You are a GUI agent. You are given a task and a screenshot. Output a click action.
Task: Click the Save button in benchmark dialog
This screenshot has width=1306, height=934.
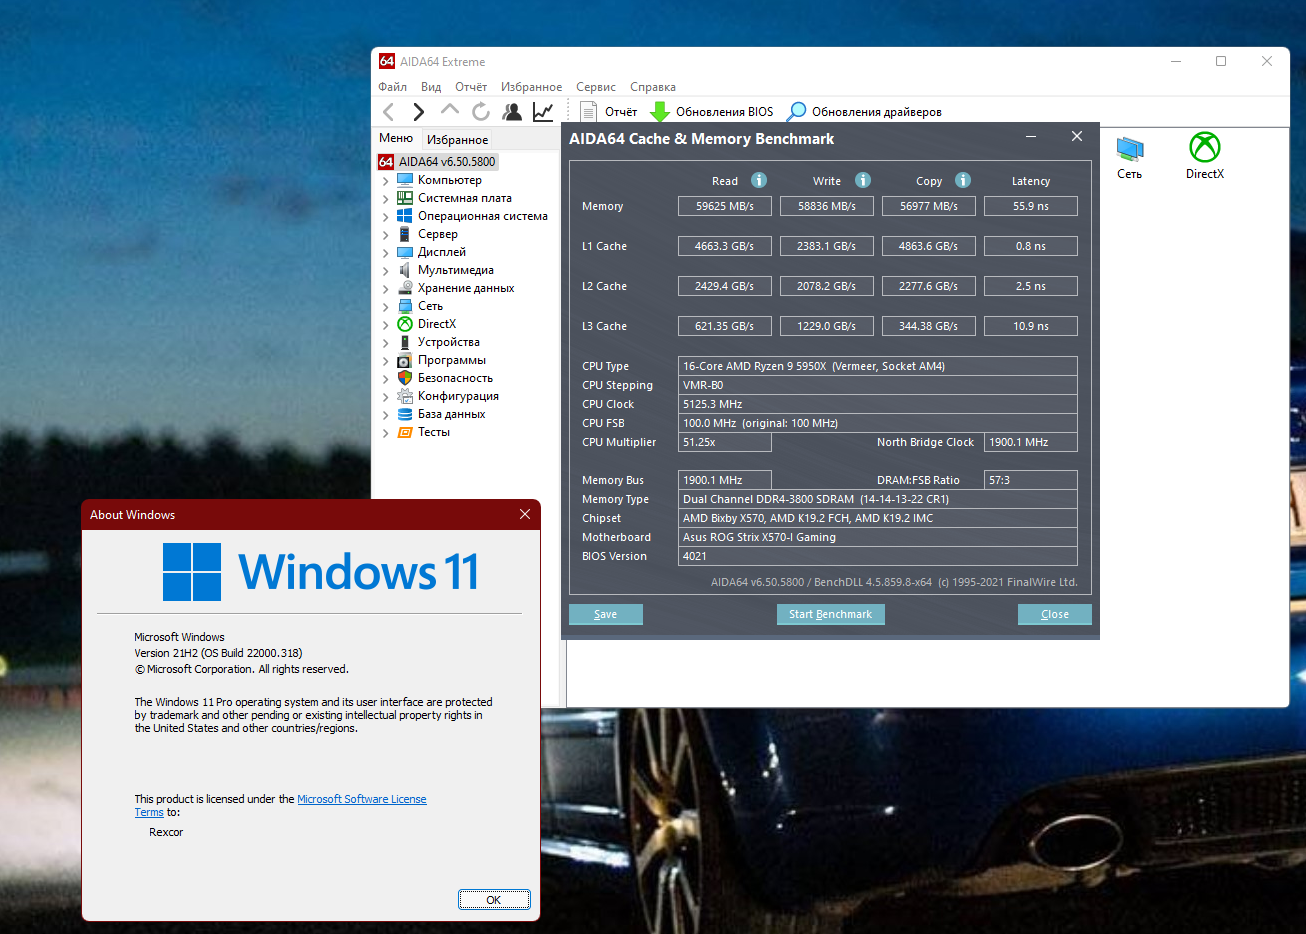point(606,614)
